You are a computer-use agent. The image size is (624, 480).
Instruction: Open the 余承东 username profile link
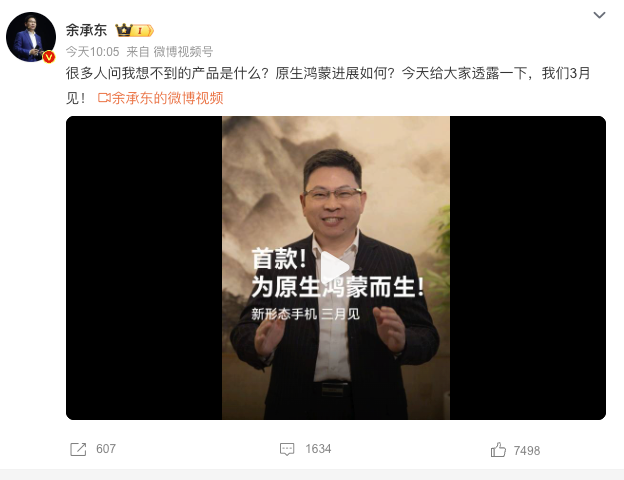[86, 30]
